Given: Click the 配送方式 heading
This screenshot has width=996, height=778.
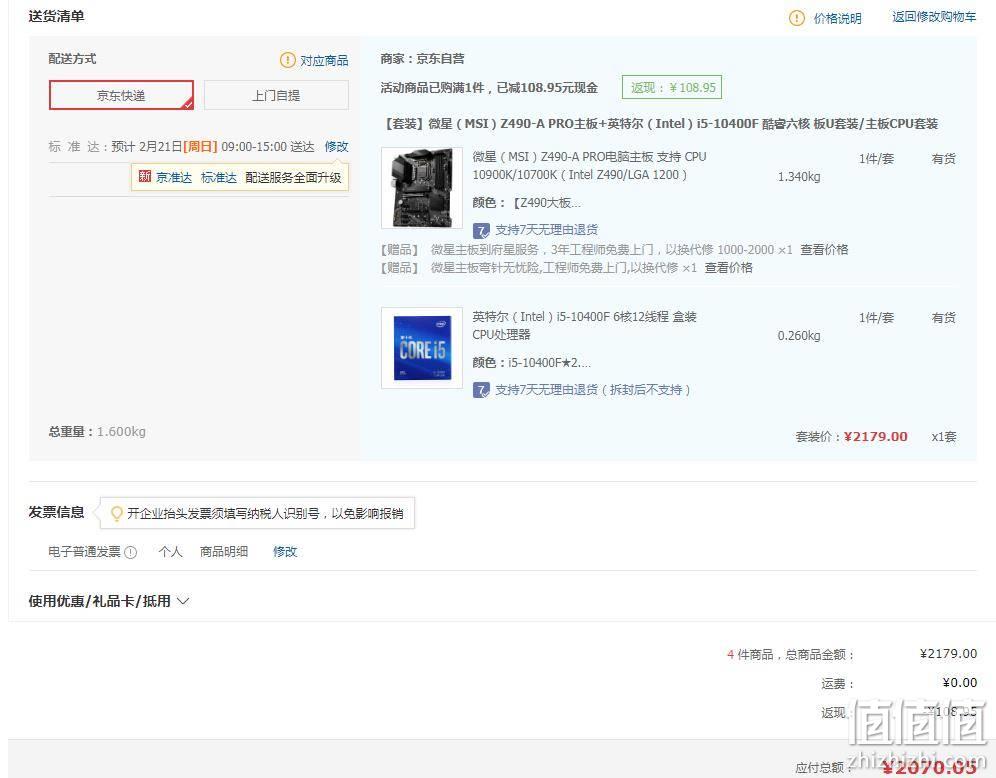Looking at the screenshot, I should 72,59.
